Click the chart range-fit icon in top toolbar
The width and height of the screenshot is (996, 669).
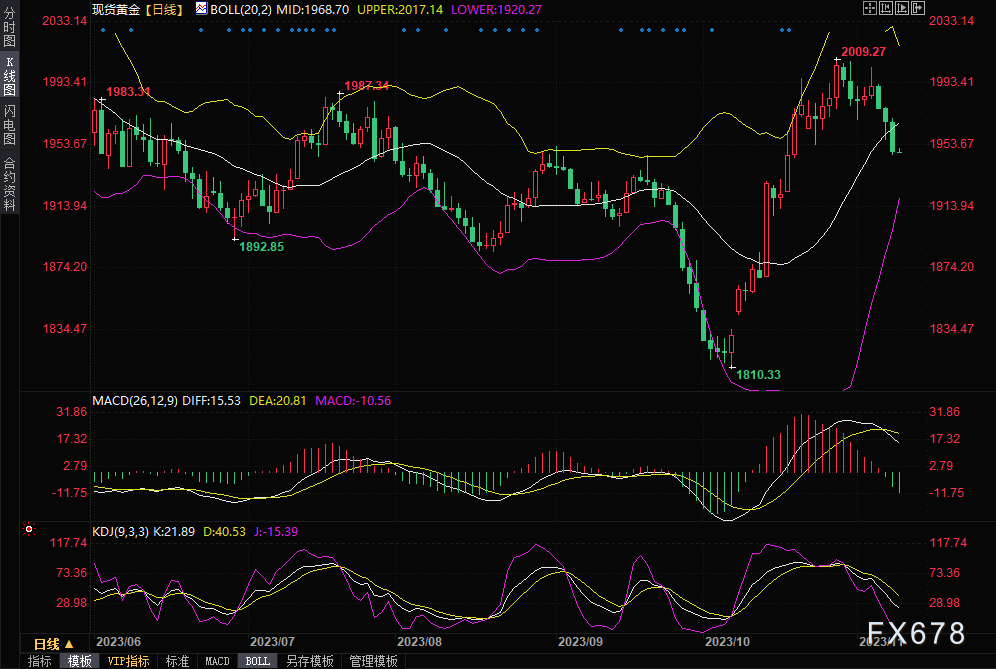[887, 8]
